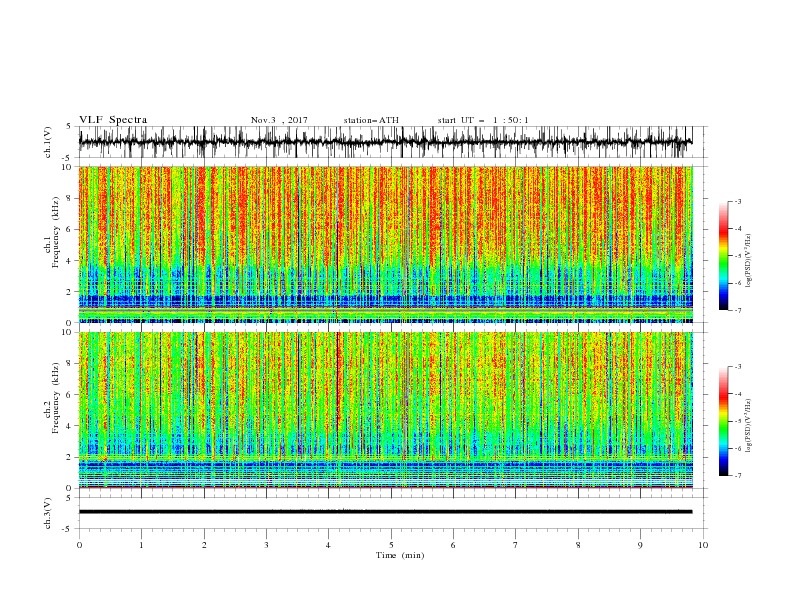Click the 'station=ATH' label

point(371,120)
